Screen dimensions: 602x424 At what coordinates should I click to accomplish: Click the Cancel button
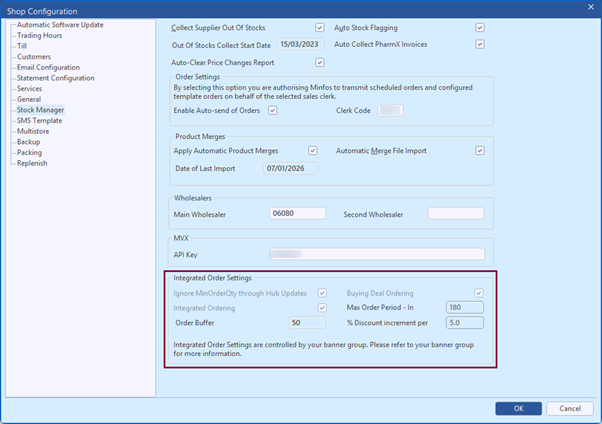(569, 408)
